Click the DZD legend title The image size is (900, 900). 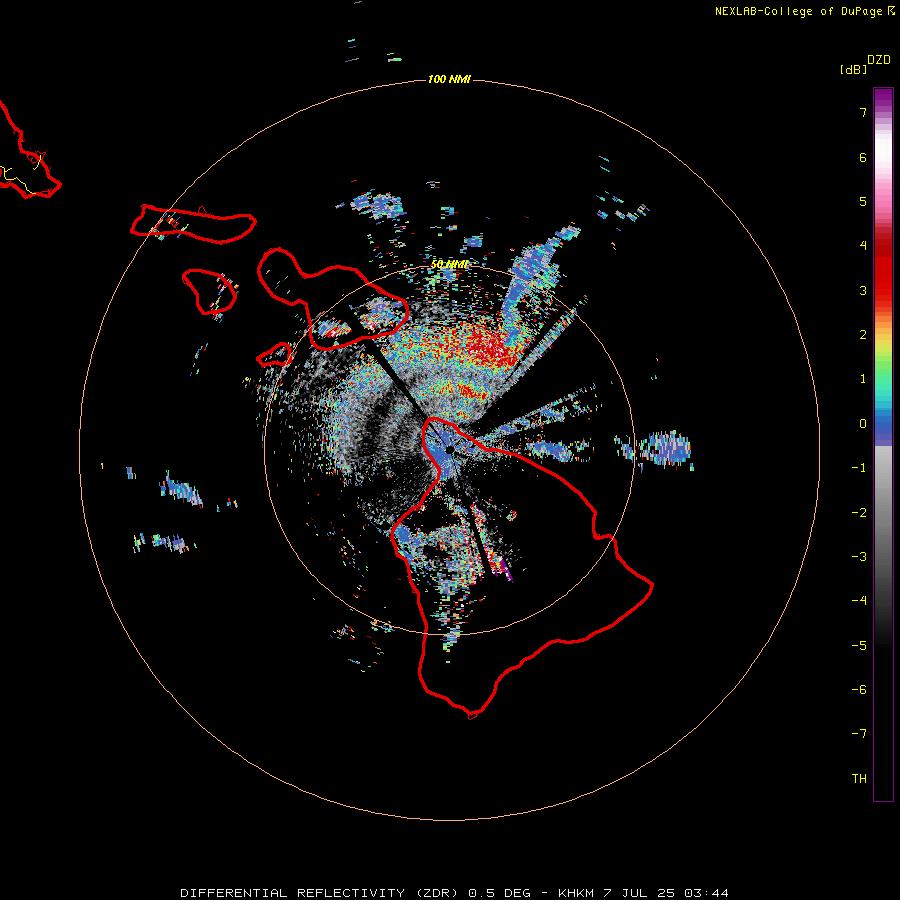pos(879,60)
